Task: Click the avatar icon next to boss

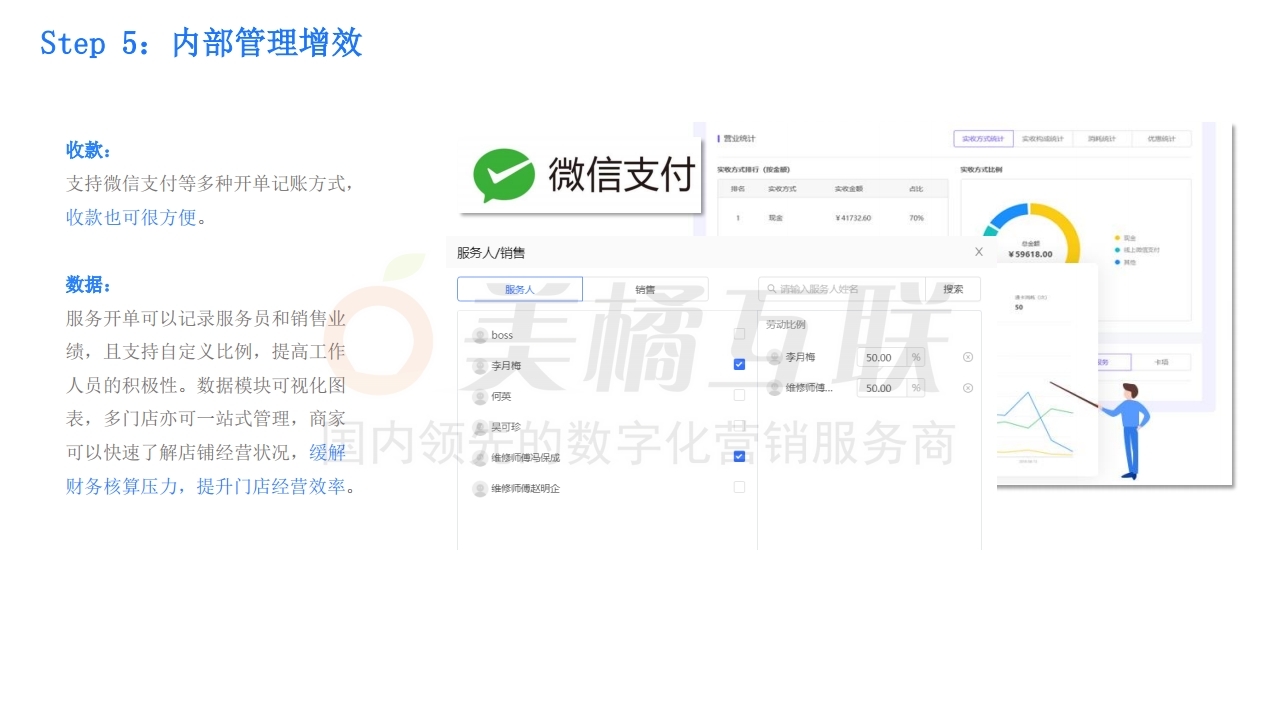Action: [x=480, y=335]
